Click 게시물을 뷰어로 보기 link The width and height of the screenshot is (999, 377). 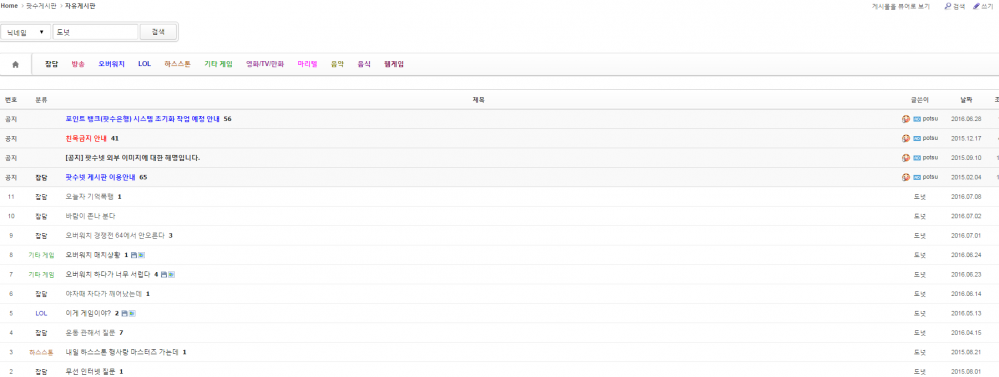pos(900,6)
